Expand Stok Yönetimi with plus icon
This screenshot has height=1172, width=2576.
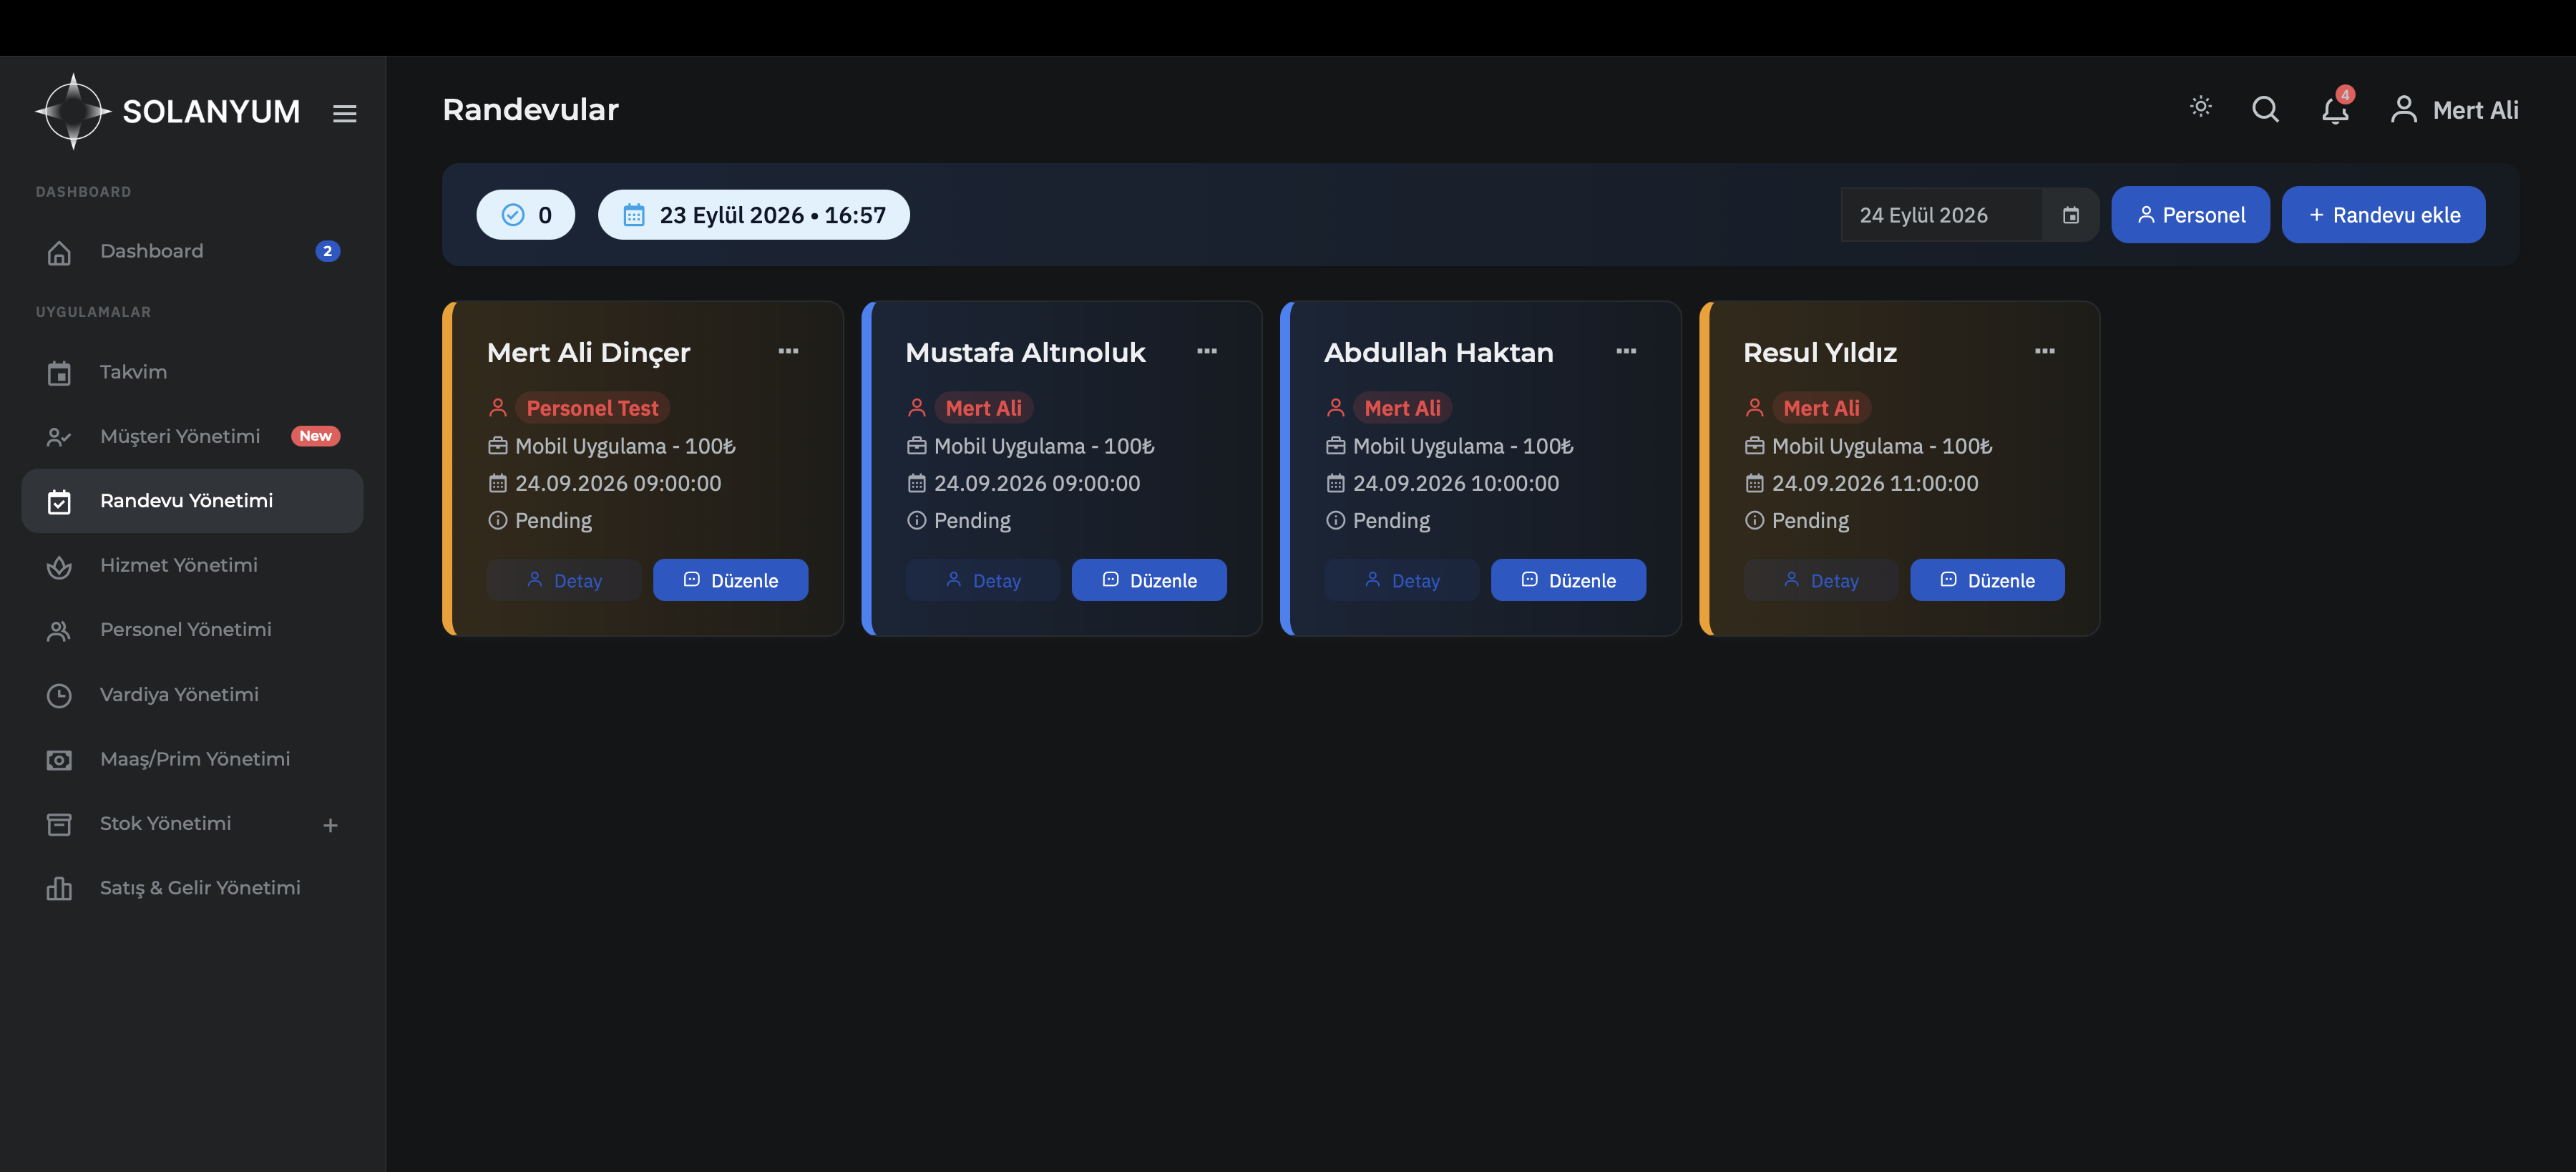(x=330, y=825)
